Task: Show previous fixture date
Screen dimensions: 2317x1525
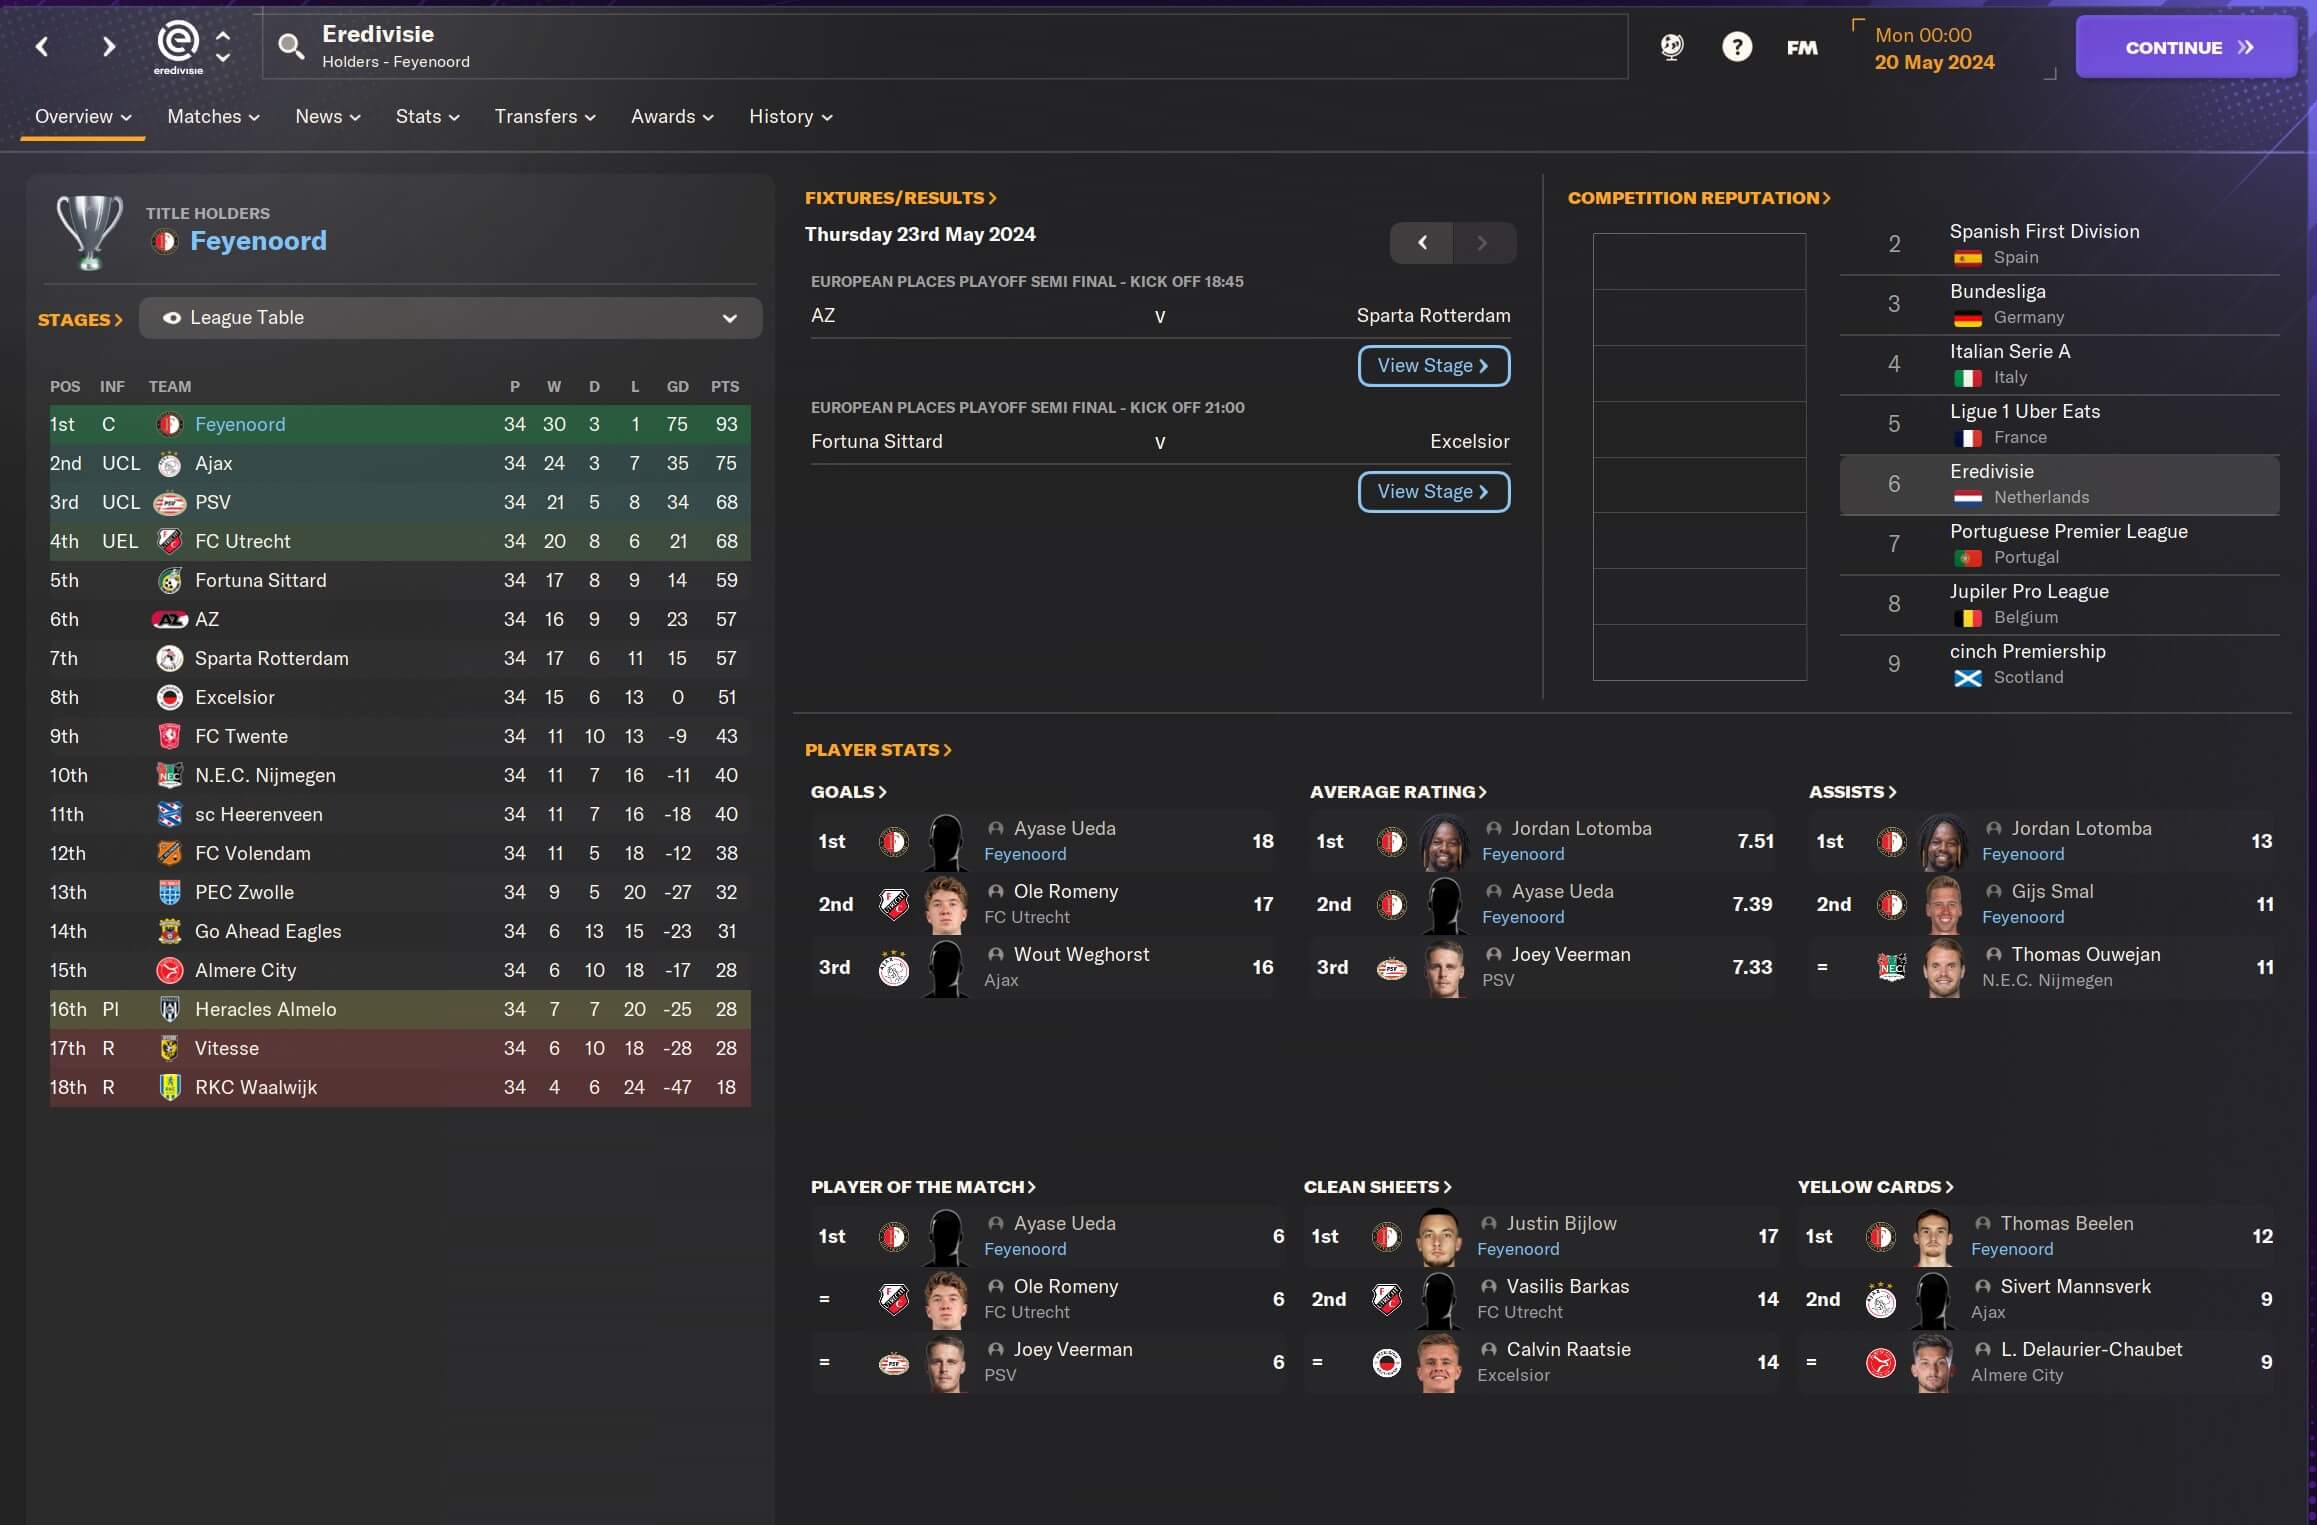Action: click(x=1421, y=243)
